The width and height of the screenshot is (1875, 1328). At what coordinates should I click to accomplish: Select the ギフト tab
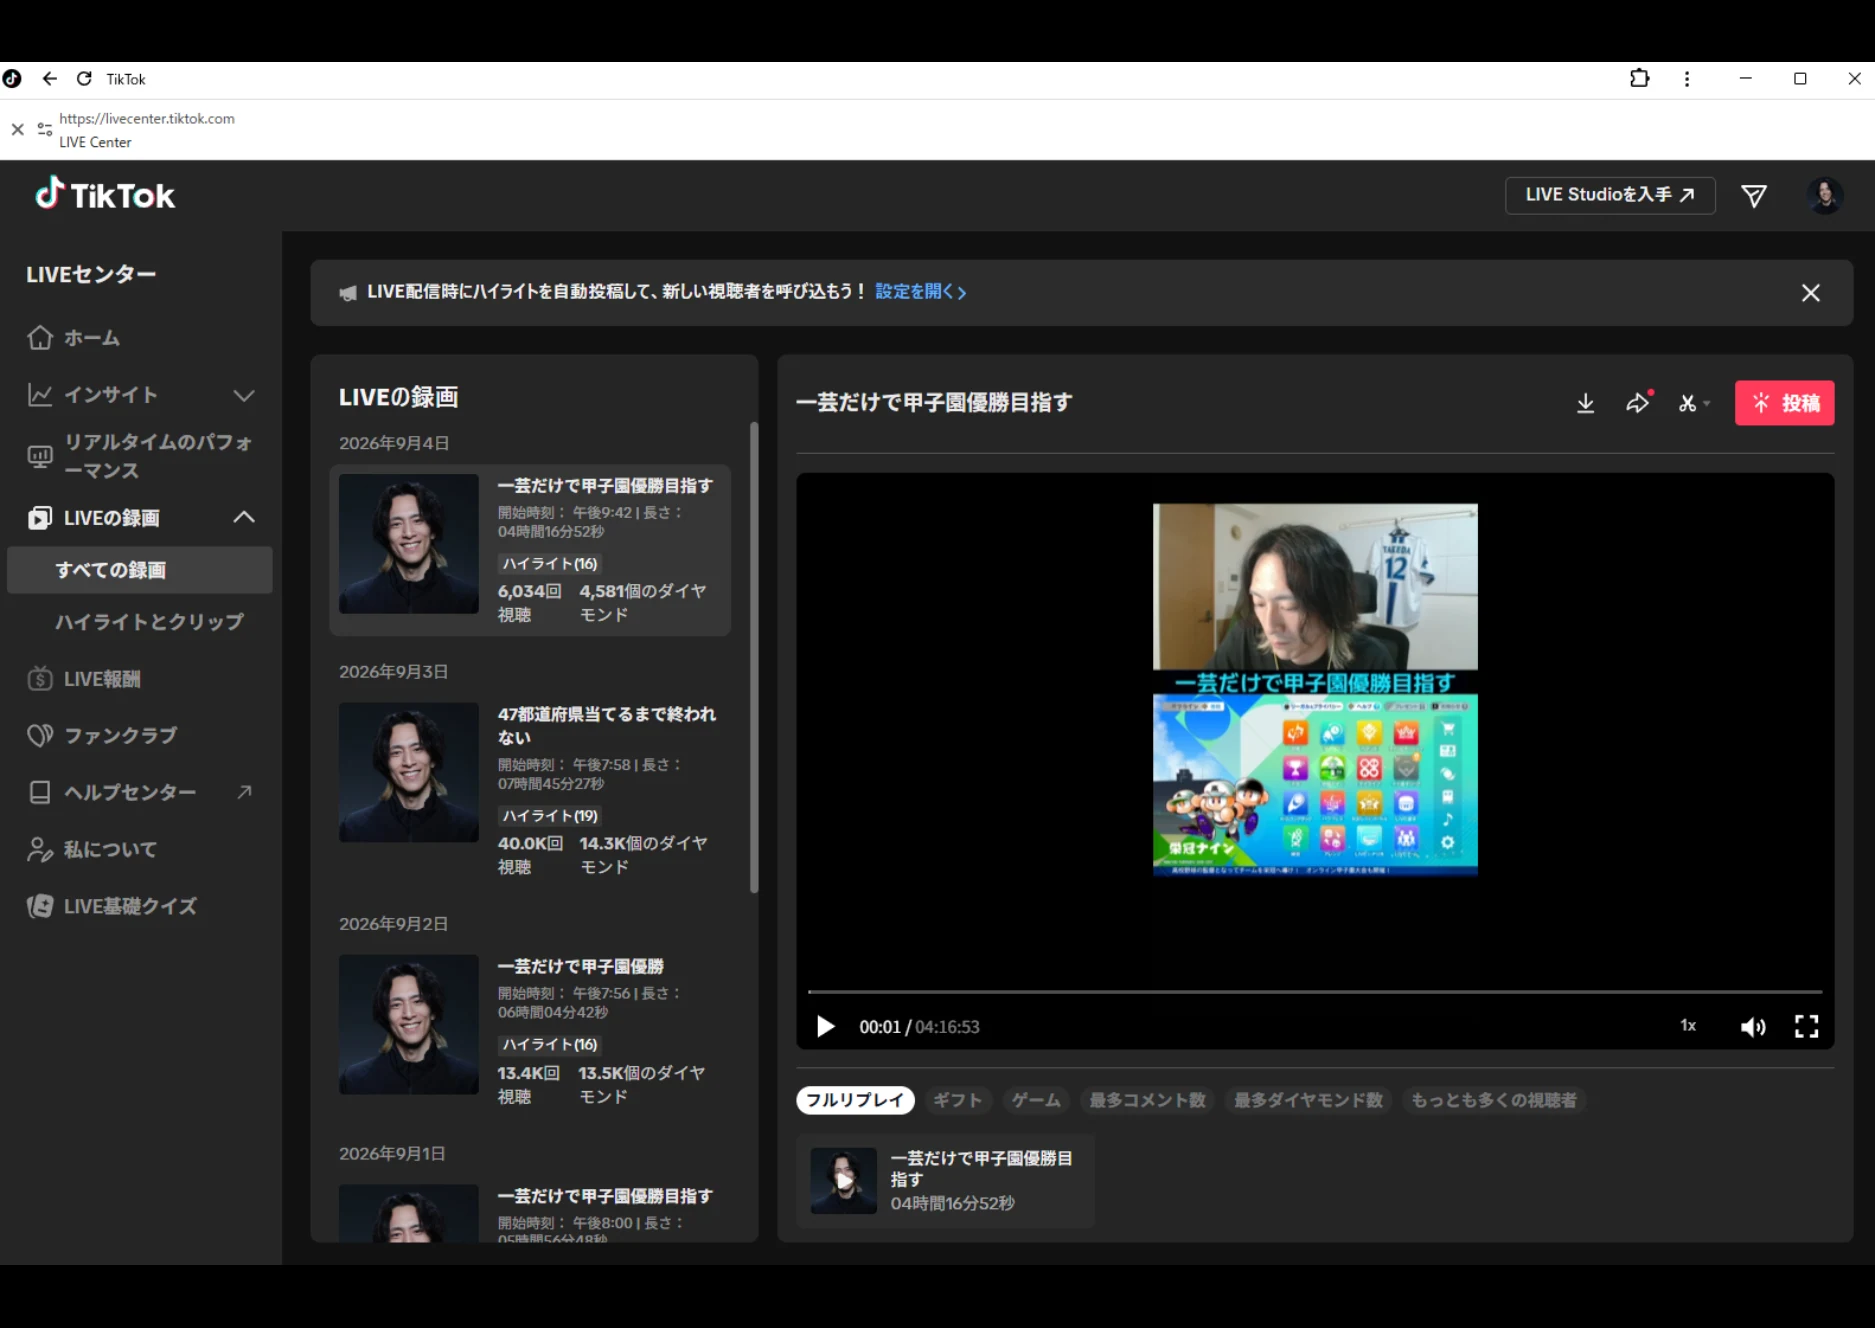click(957, 1100)
